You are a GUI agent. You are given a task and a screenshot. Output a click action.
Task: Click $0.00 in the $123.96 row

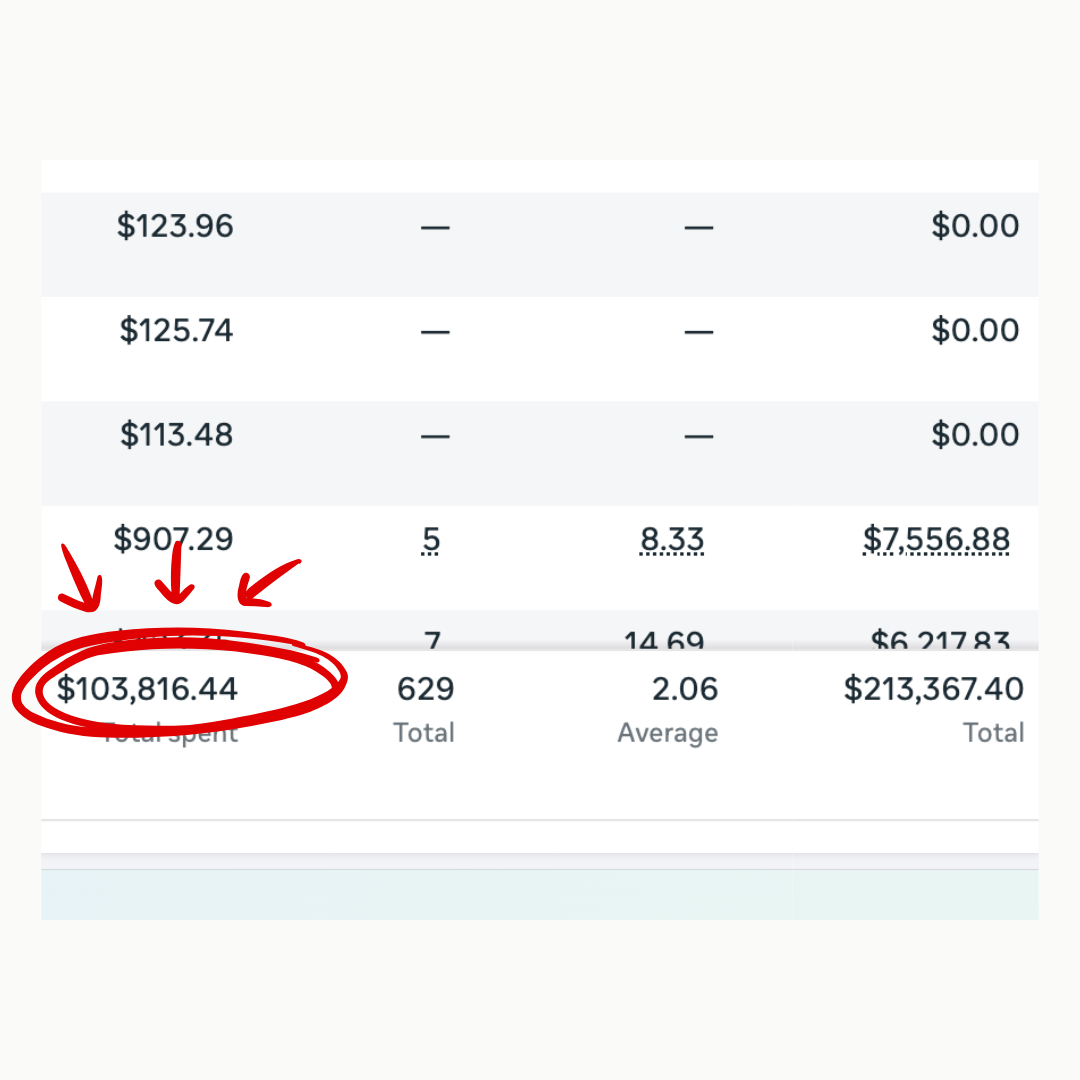(975, 226)
